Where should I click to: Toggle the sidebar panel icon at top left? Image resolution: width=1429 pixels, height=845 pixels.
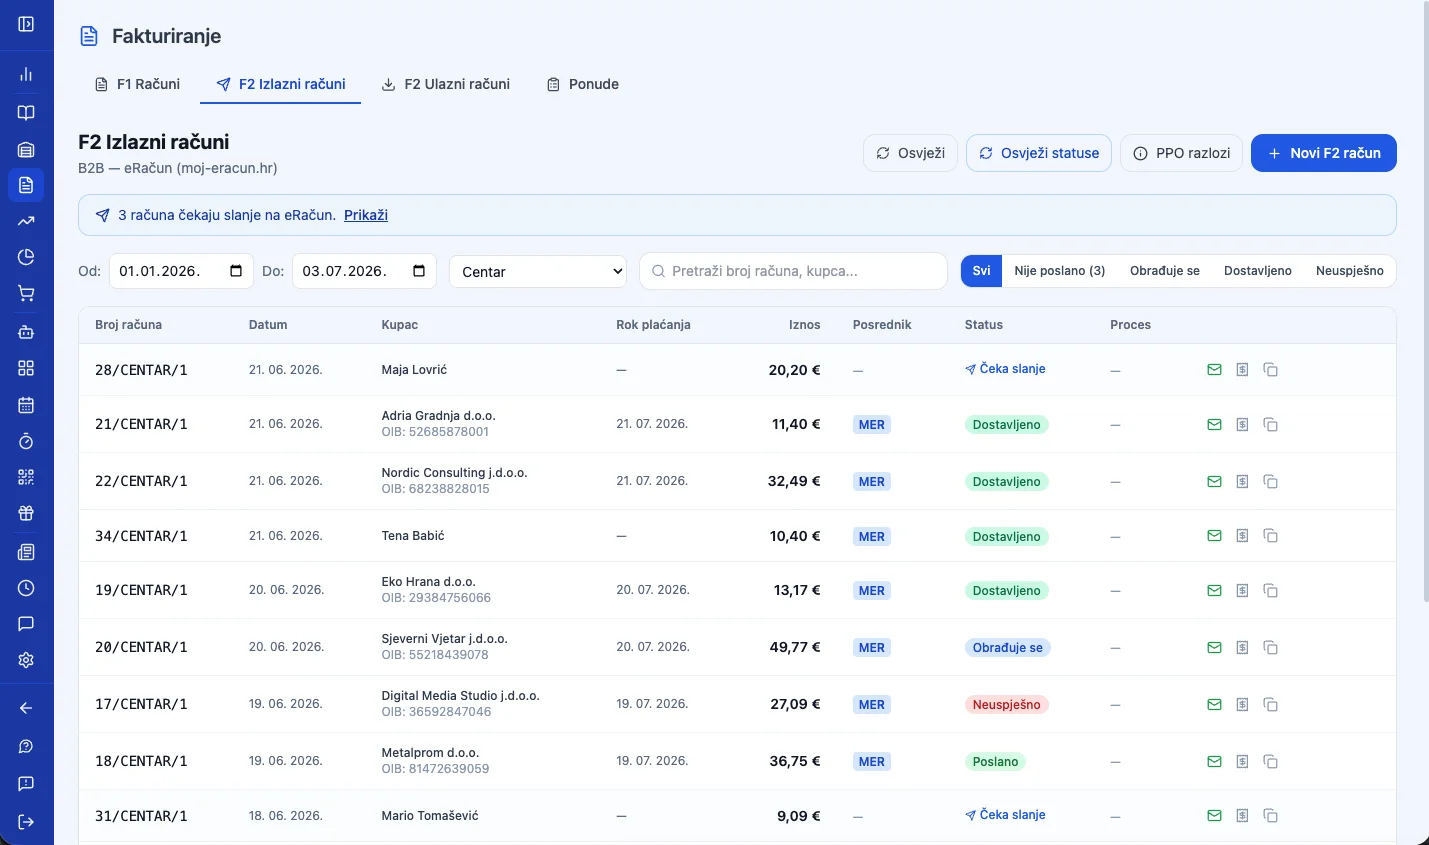coord(26,24)
